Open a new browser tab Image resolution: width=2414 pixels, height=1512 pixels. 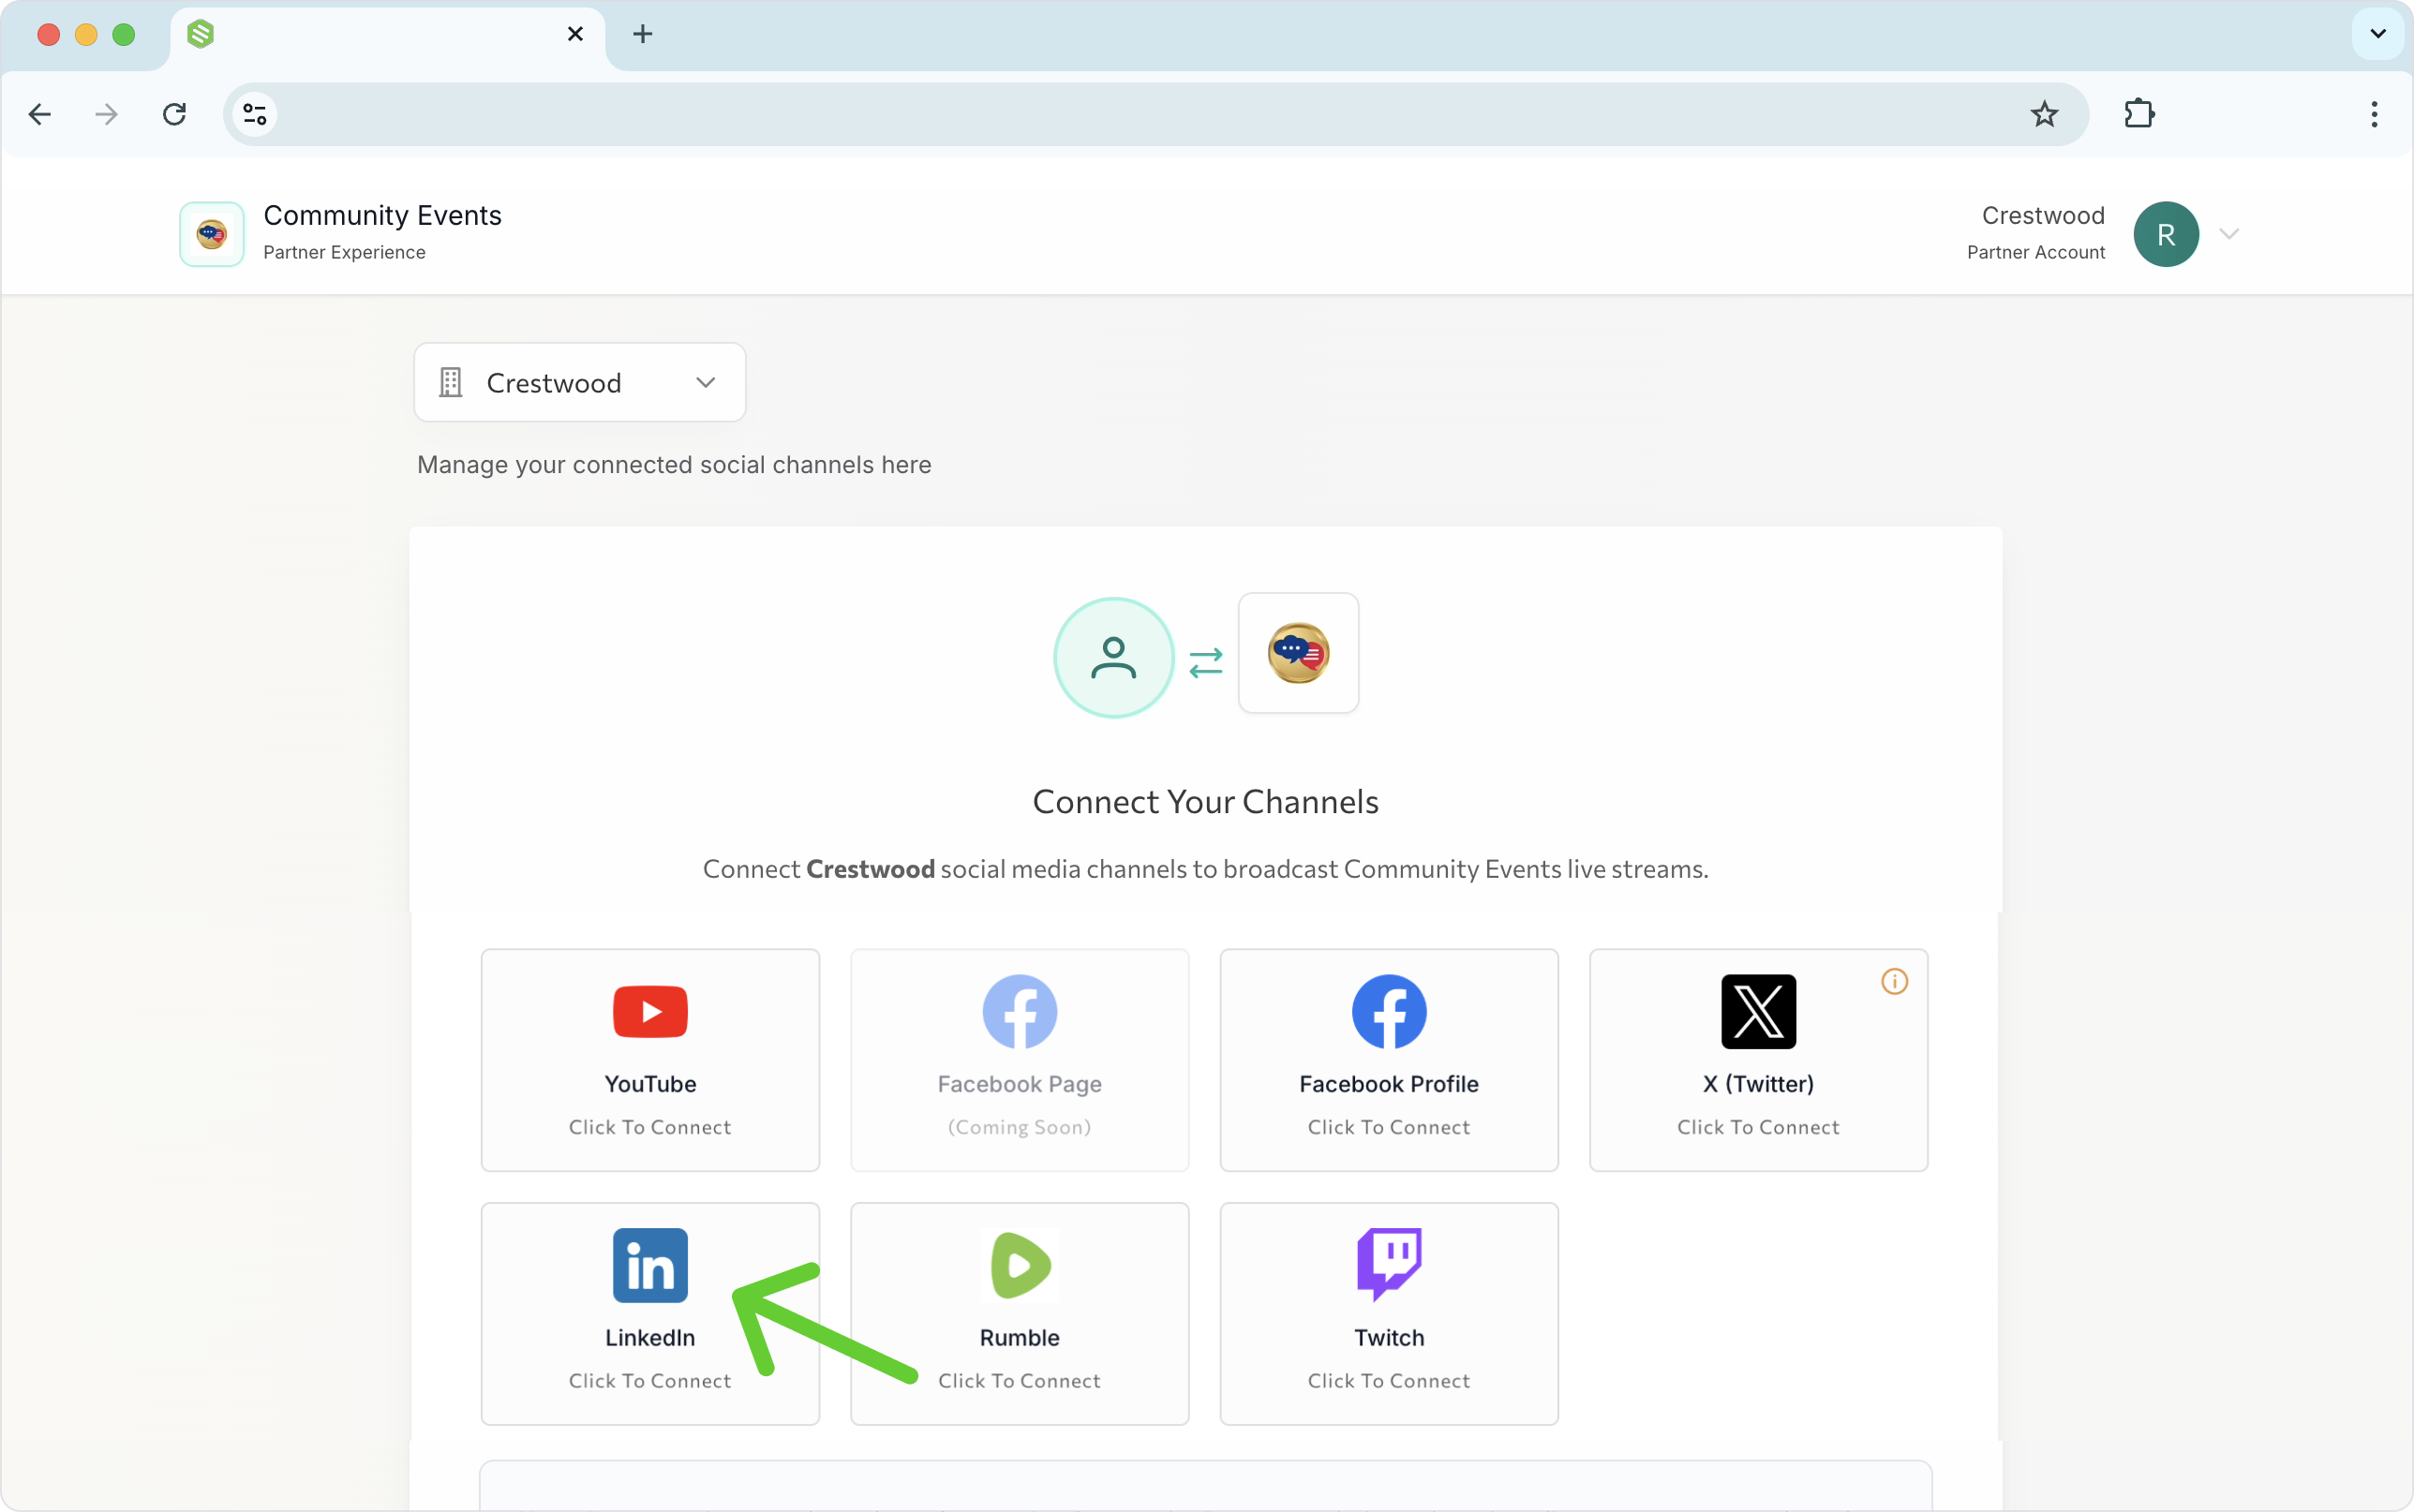[643, 34]
